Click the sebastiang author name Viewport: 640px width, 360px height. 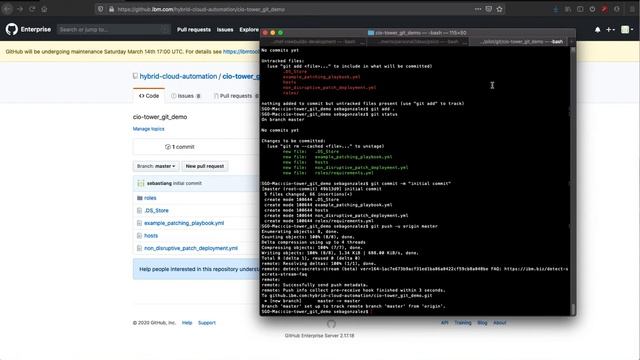[159, 184]
